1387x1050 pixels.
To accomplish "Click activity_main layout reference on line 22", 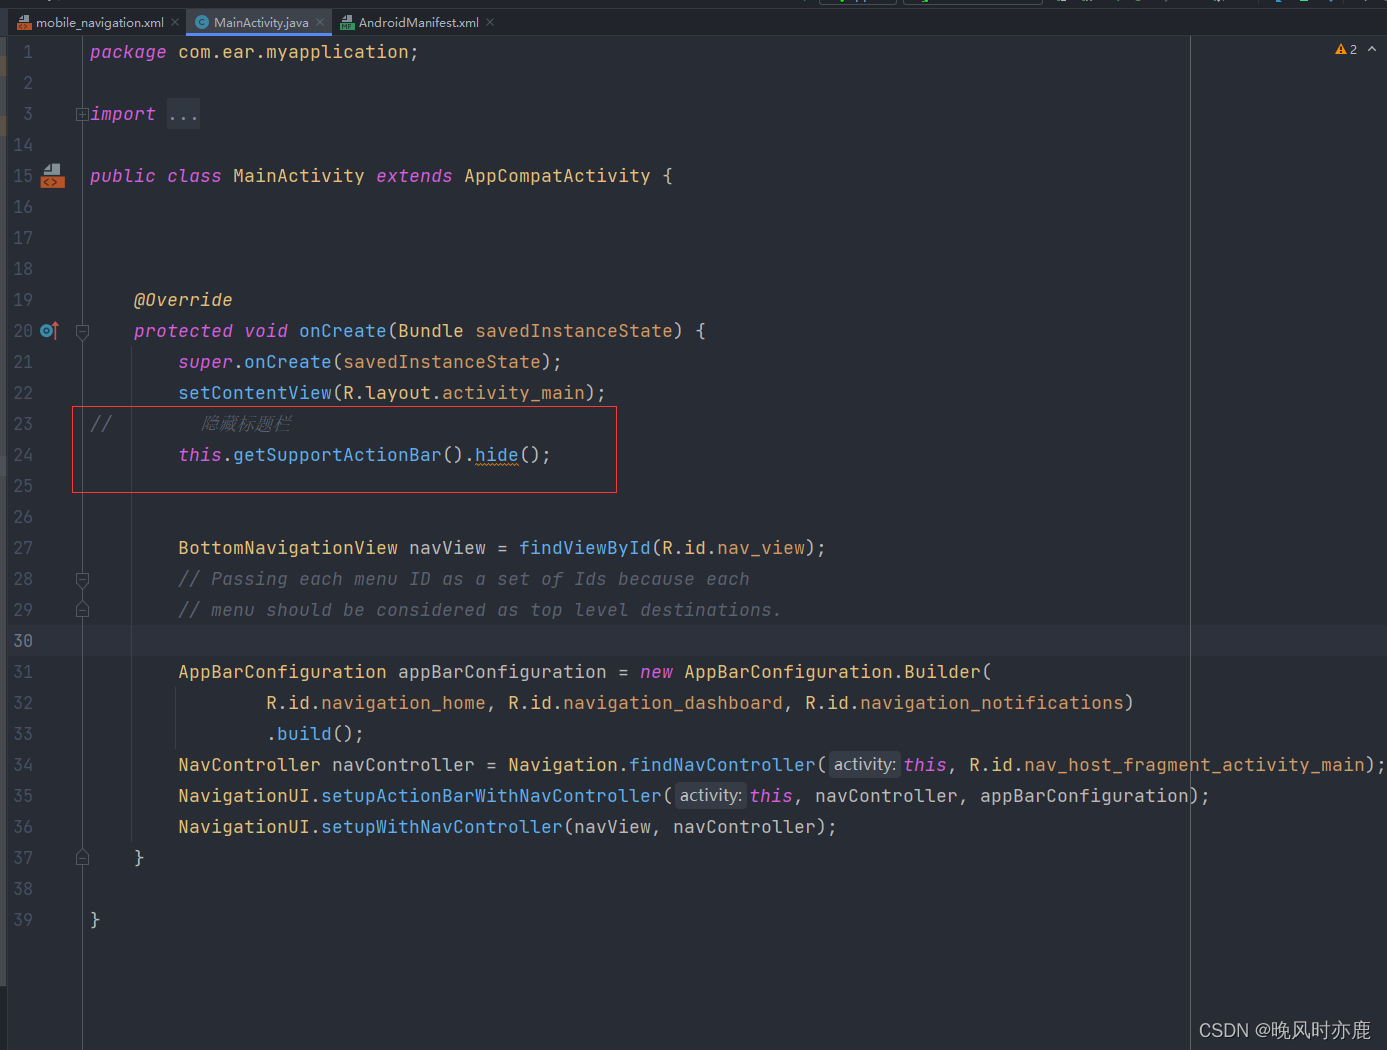I will click(514, 393).
